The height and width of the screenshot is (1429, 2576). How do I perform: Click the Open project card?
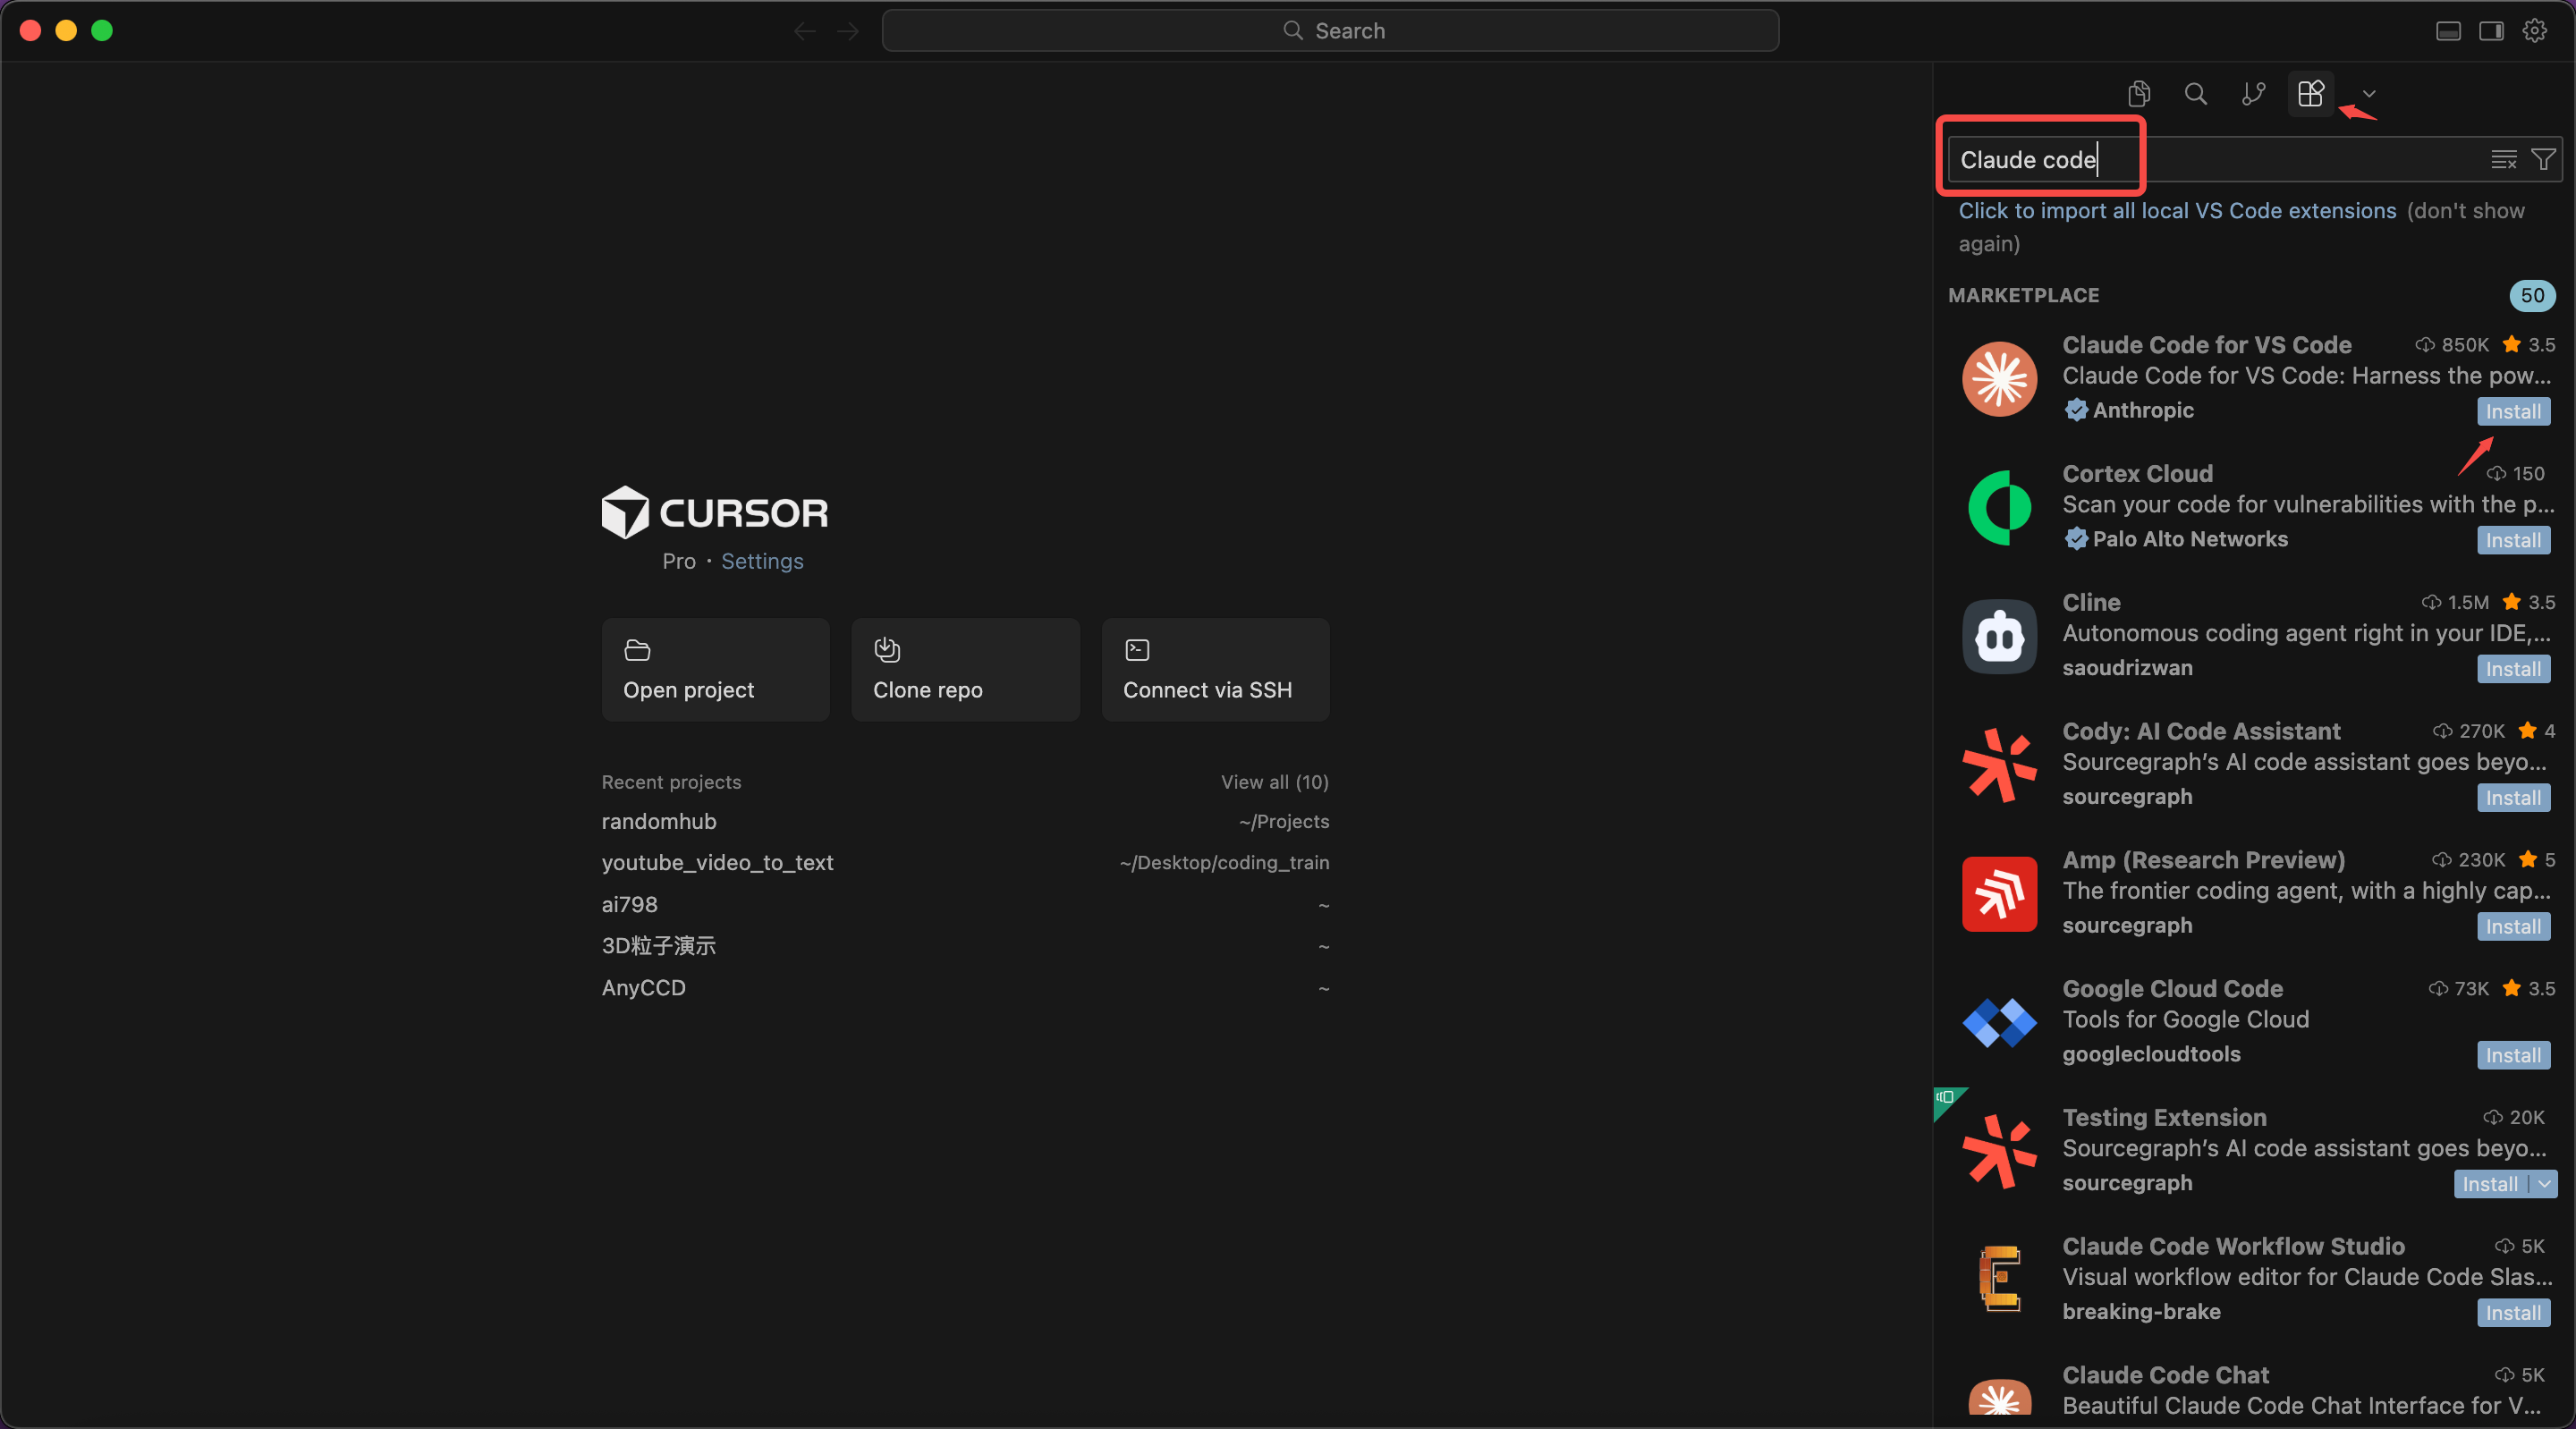click(x=715, y=669)
